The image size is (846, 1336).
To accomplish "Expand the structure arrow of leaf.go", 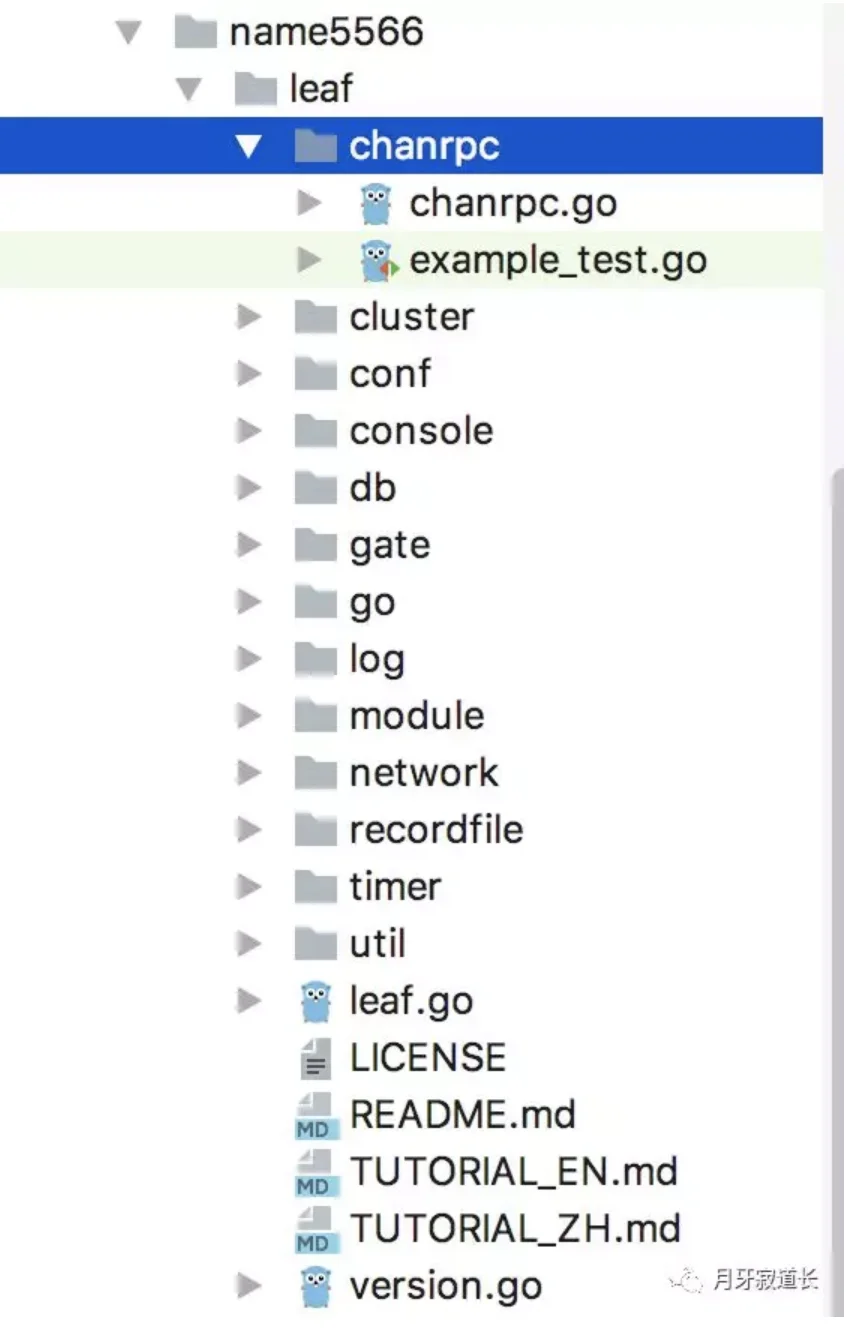I will click(x=248, y=1002).
